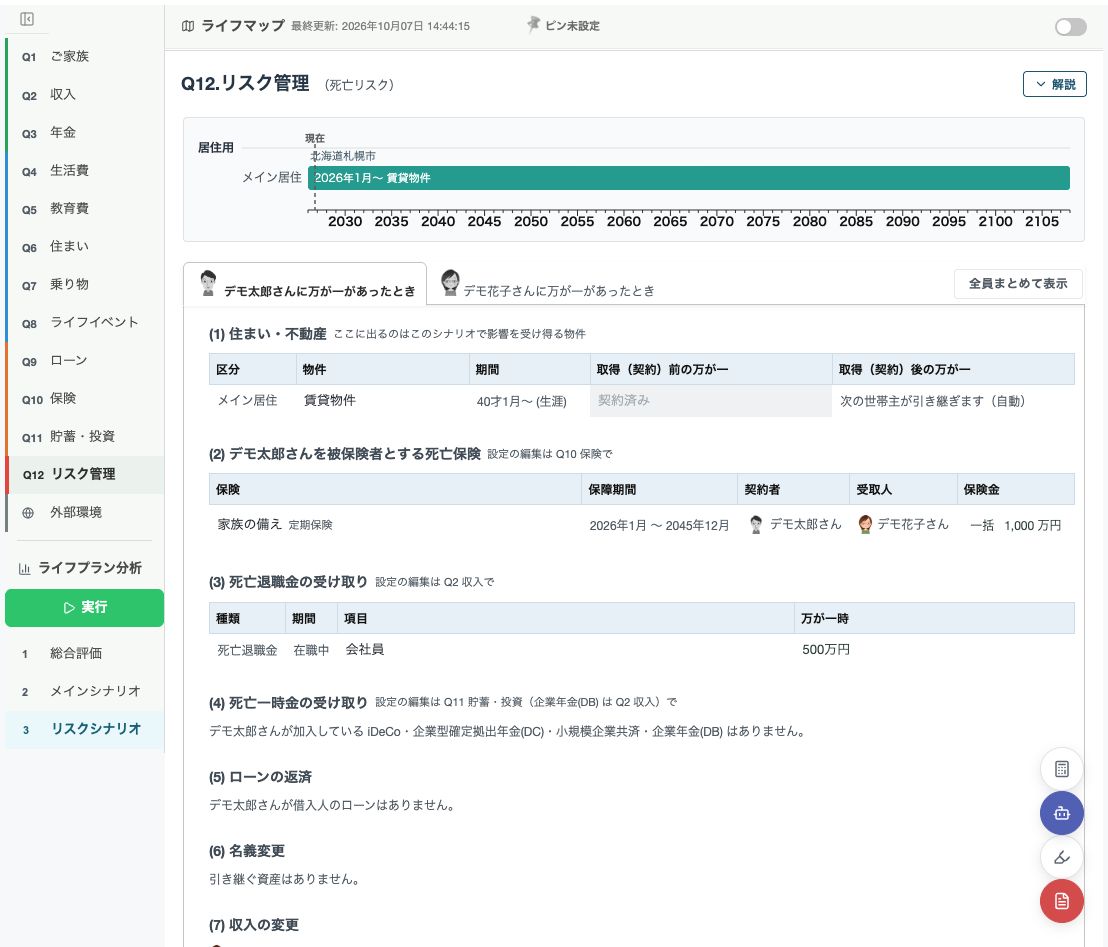This screenshot has height=947, width=1108.
Task: Click 北海道札幌市 label on timeline
Action: tap(344, 156)
